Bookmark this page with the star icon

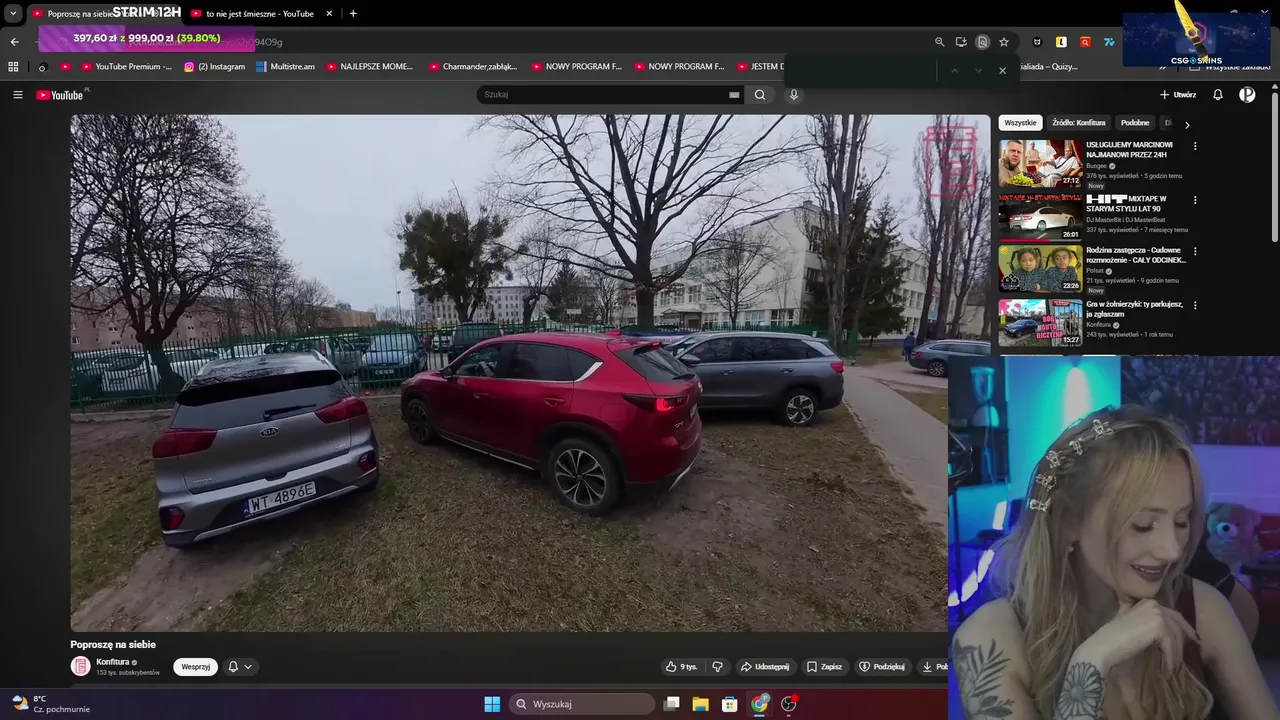[1004, 42]
